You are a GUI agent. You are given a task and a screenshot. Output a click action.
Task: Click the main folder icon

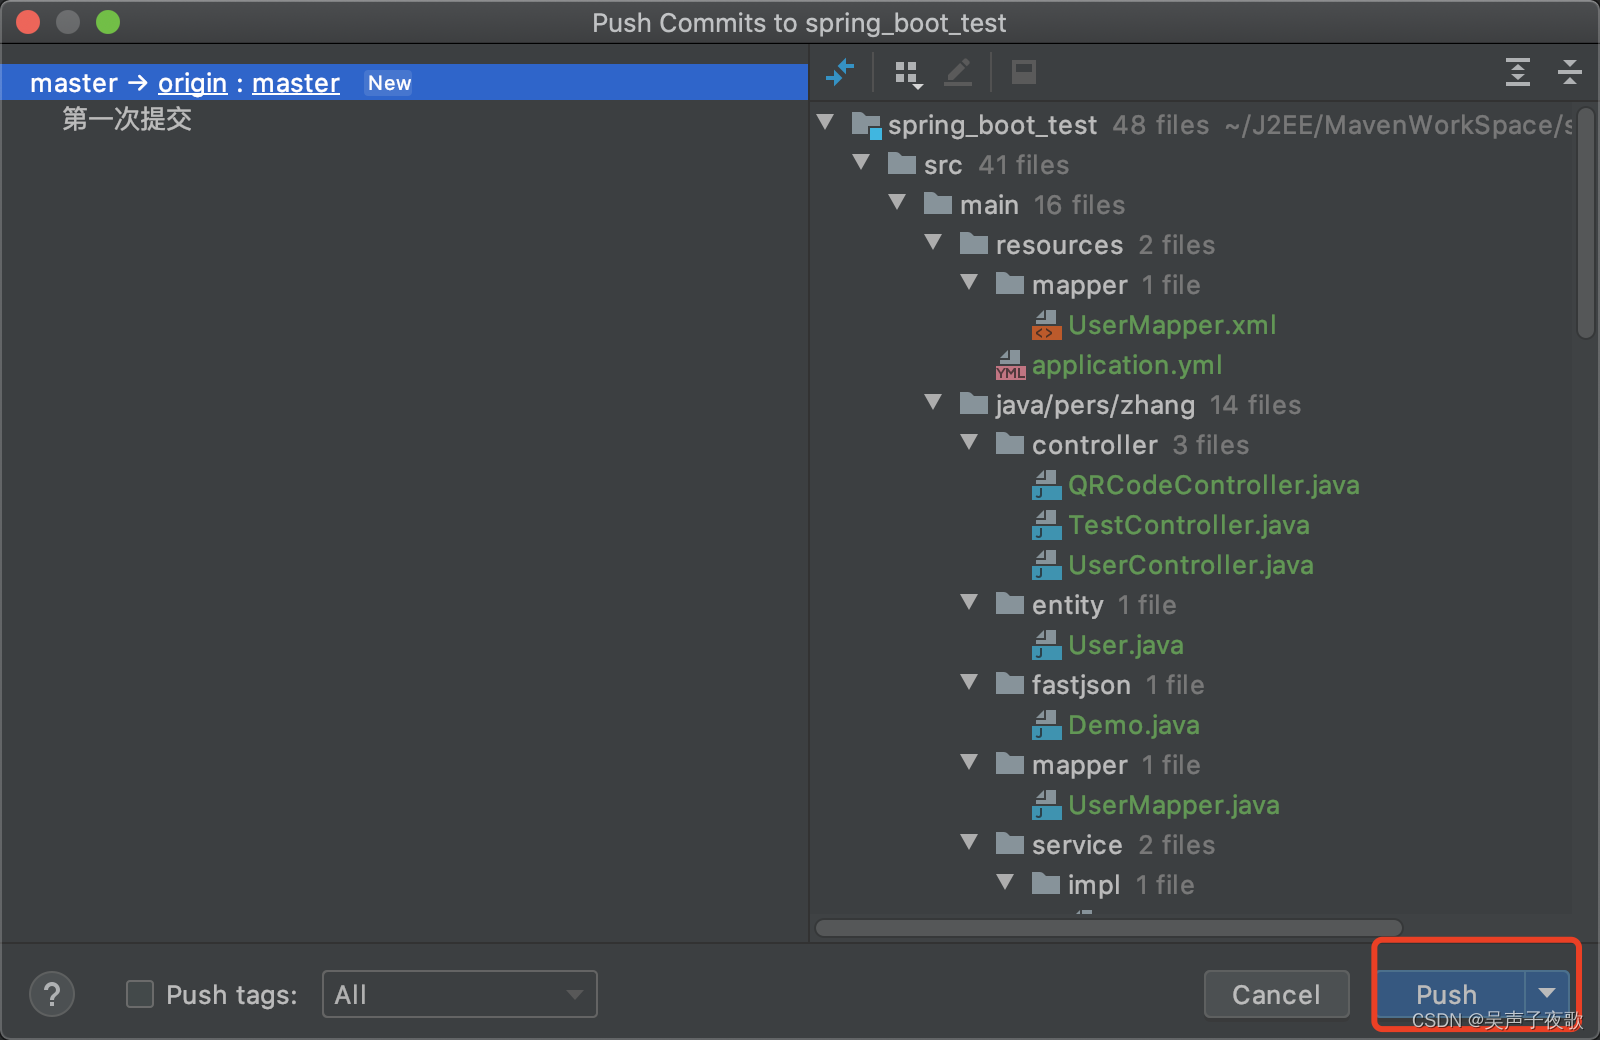click(938, 203)
